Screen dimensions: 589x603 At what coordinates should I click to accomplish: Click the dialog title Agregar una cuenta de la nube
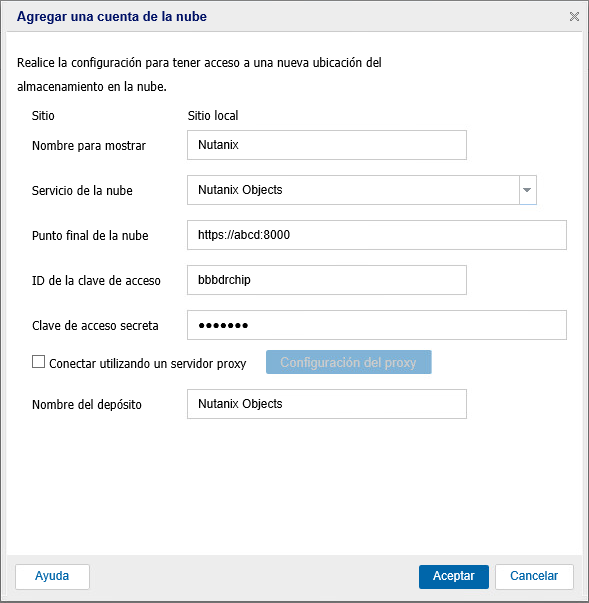click(111, 17)
